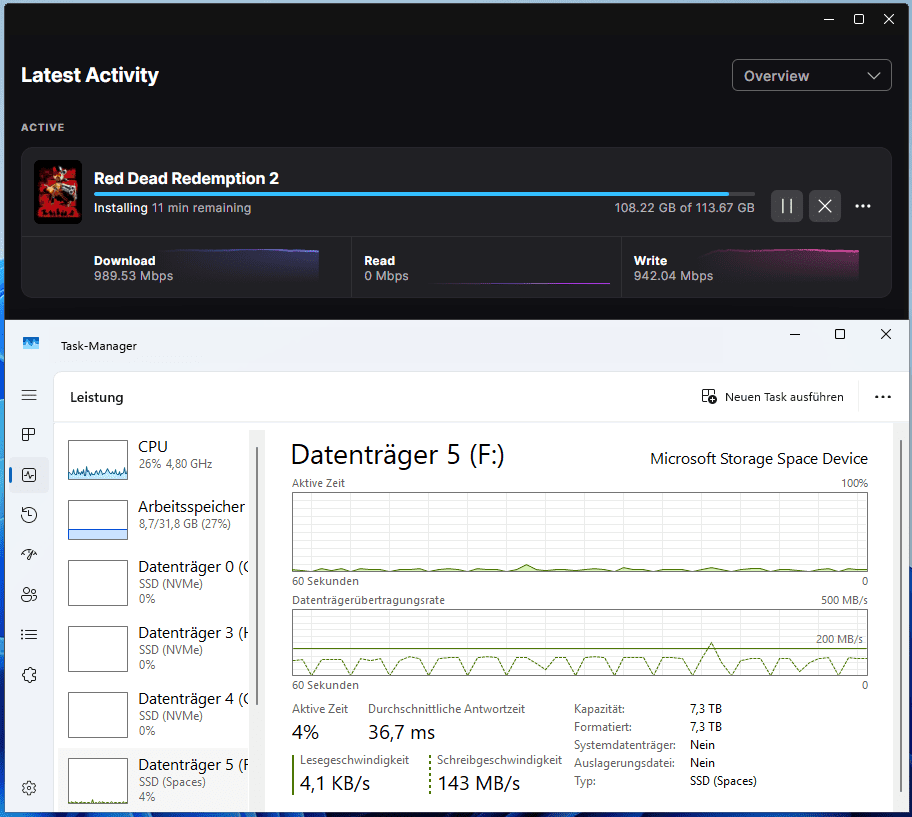Click the Microsoft Storage Space Device label
The height and width of the screenshot is (817, 912).
pyautogui.click(x=758, y=459)
